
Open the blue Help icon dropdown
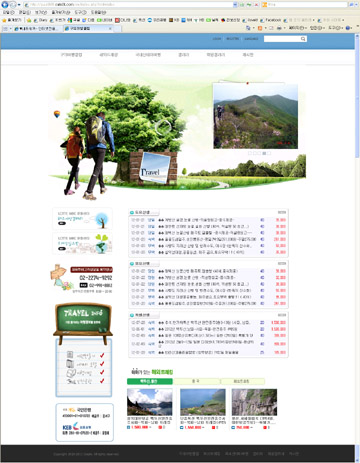coord(350,28)
